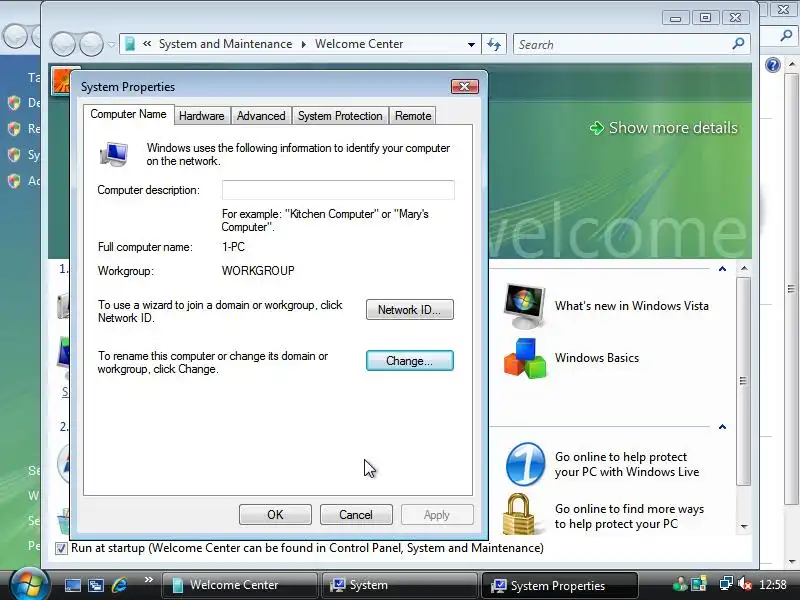Screen dimensions: 800x600
Task: Click the greyed-out Apply button
Action: pyautogui.click(x=437, y=515)
